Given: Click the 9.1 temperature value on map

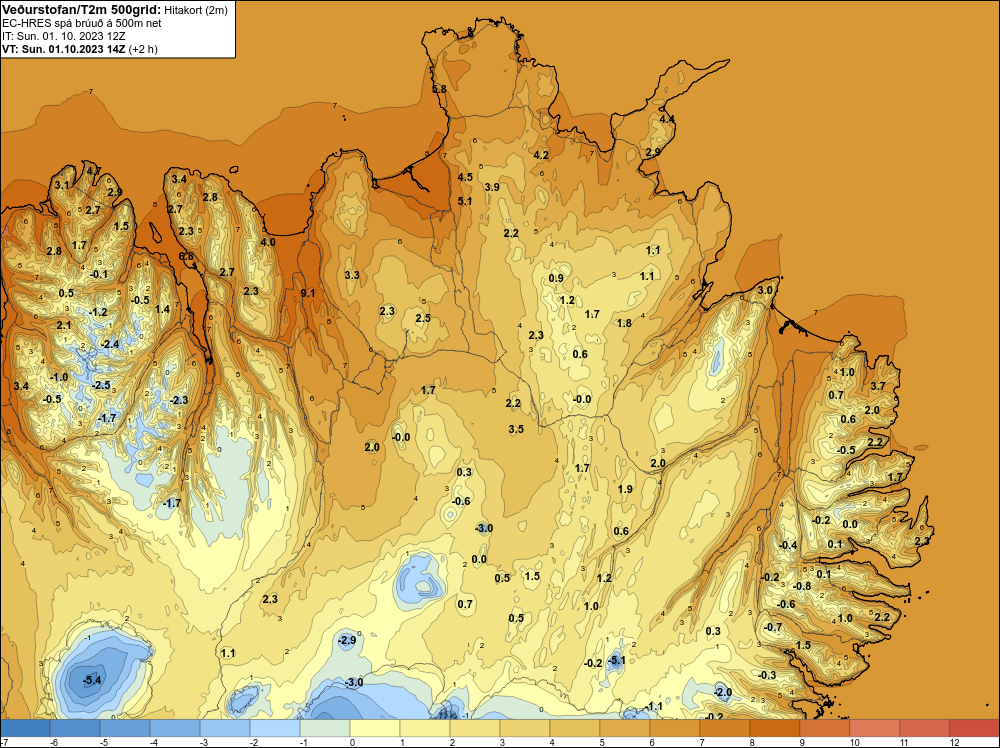Looking at the screenshot, I should point(308,293).
